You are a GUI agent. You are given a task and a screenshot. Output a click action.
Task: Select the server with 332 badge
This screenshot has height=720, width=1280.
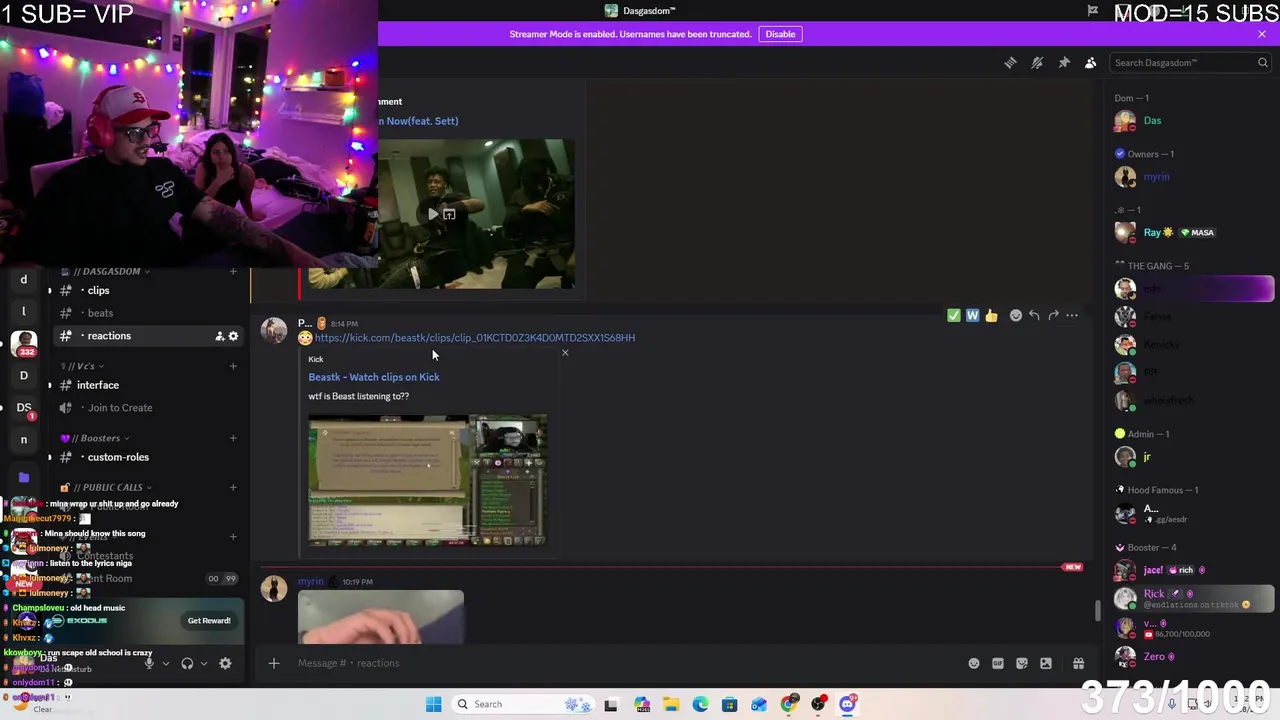[24, 343]
